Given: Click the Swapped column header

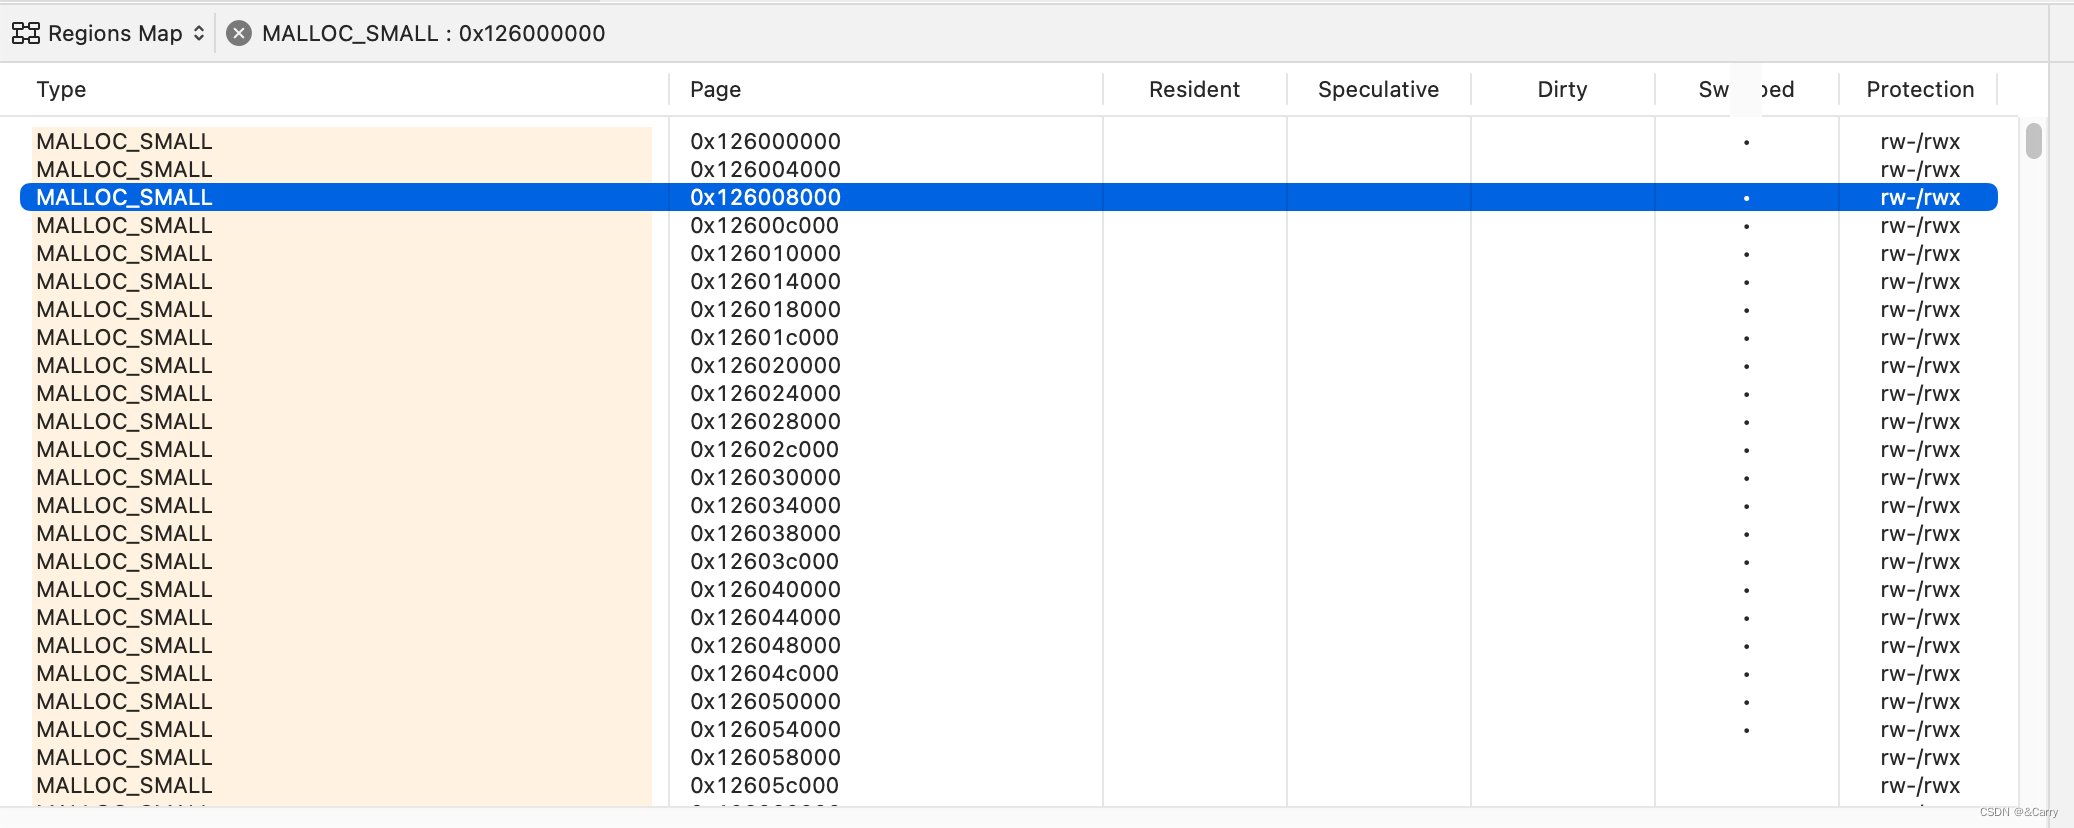Looking at the screenshot, I should pos(1746,89).
